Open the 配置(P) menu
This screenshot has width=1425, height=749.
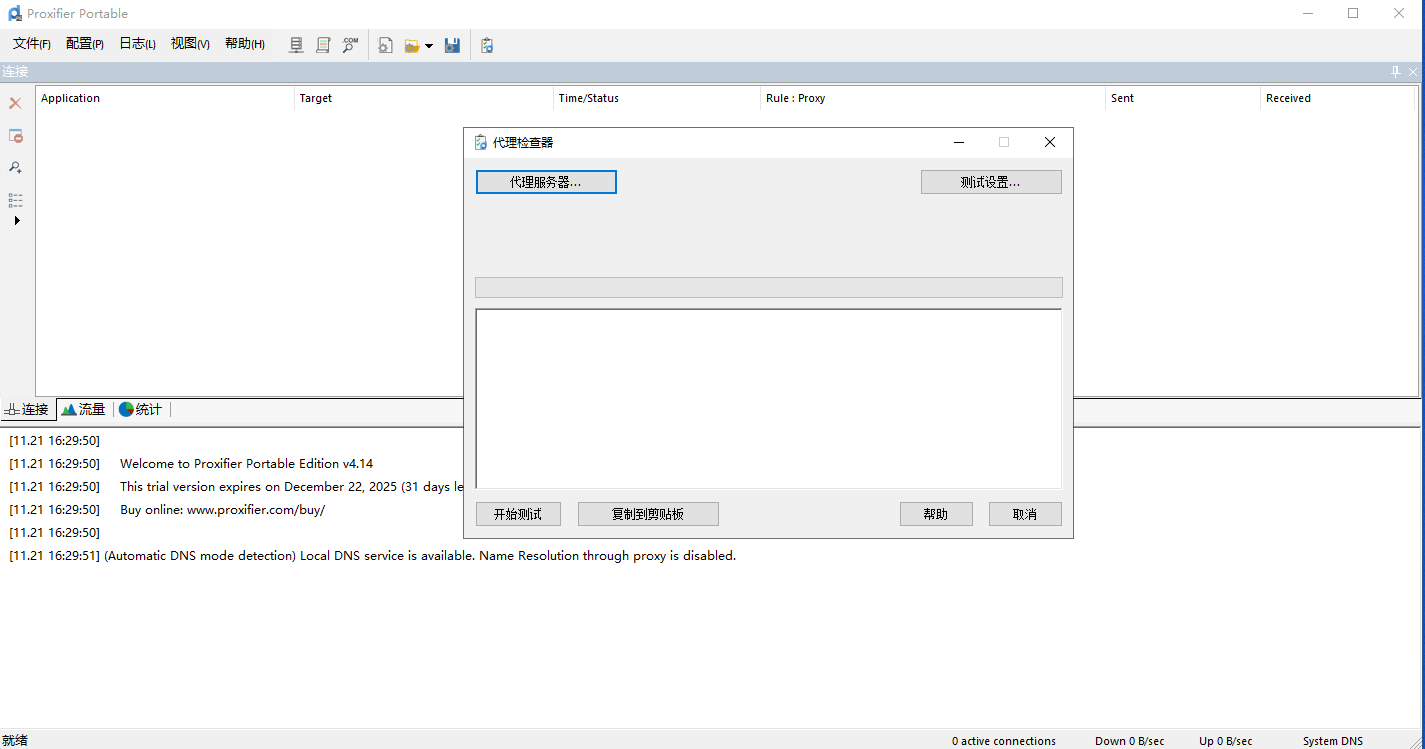85,44
